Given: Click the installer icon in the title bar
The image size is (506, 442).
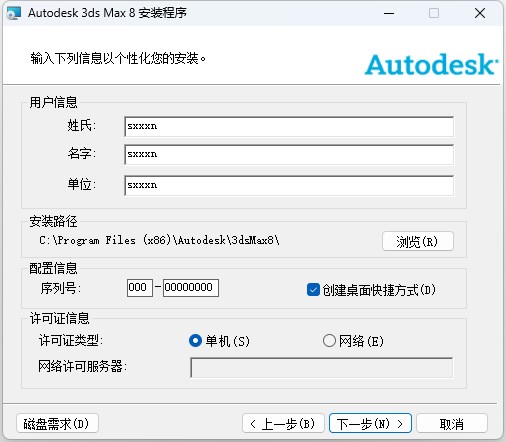Looking at the screenshot, I should coord(14,13).
